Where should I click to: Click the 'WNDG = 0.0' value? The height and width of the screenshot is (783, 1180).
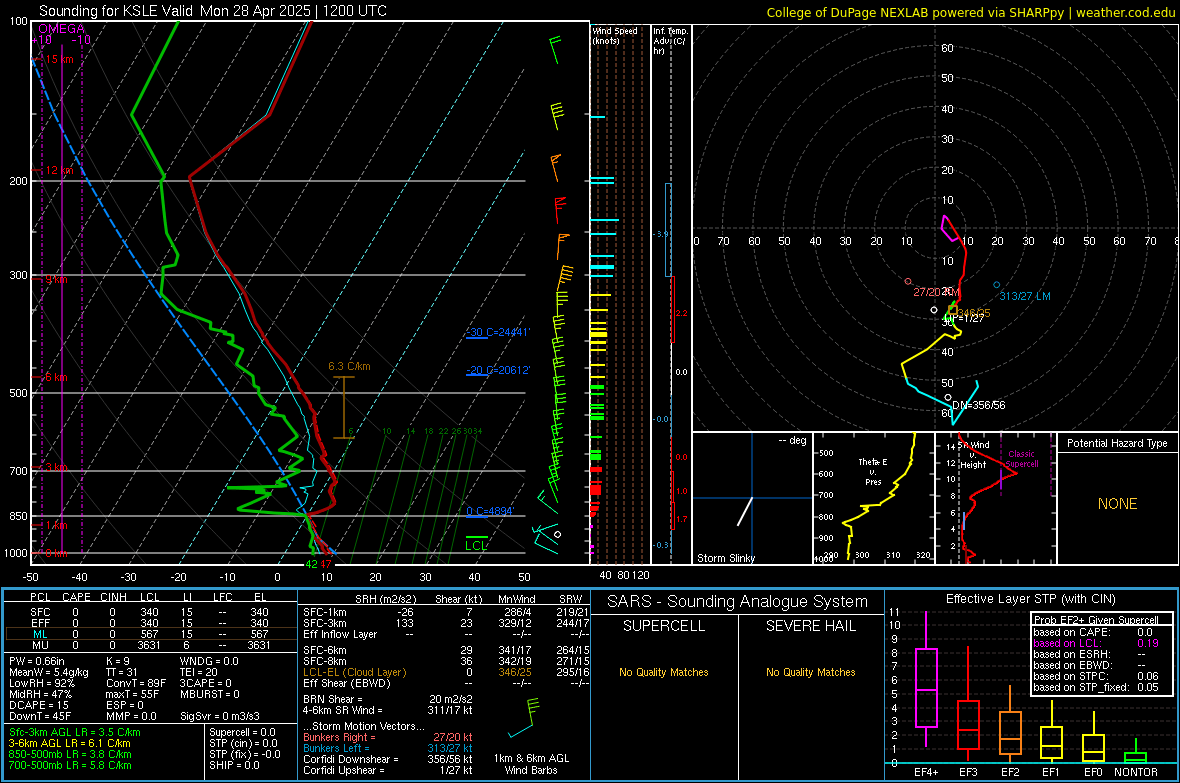click(209, 661)
